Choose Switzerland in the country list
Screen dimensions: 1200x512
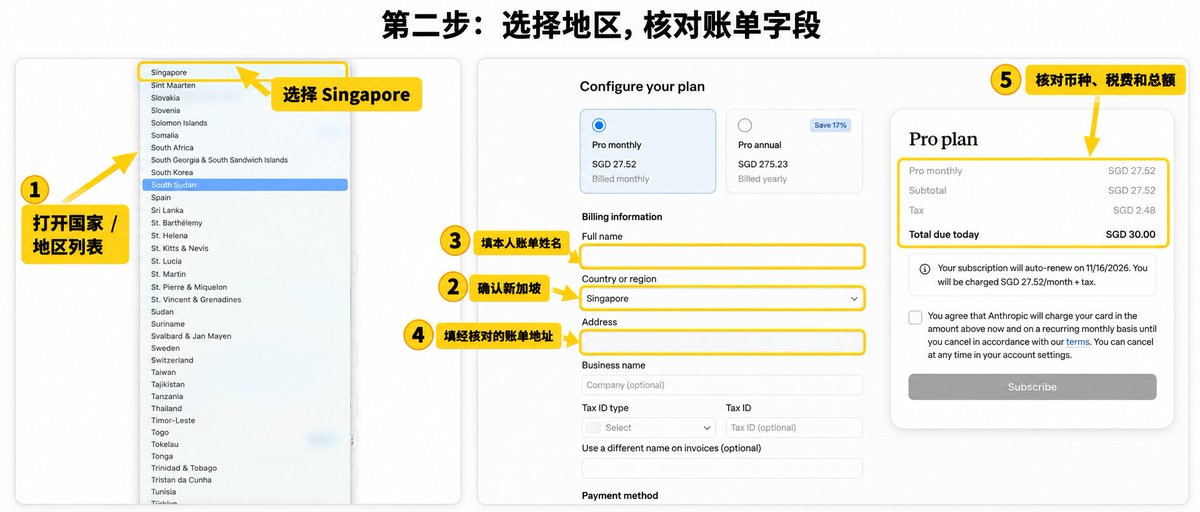pyautogui.click(x=172, y=360)
